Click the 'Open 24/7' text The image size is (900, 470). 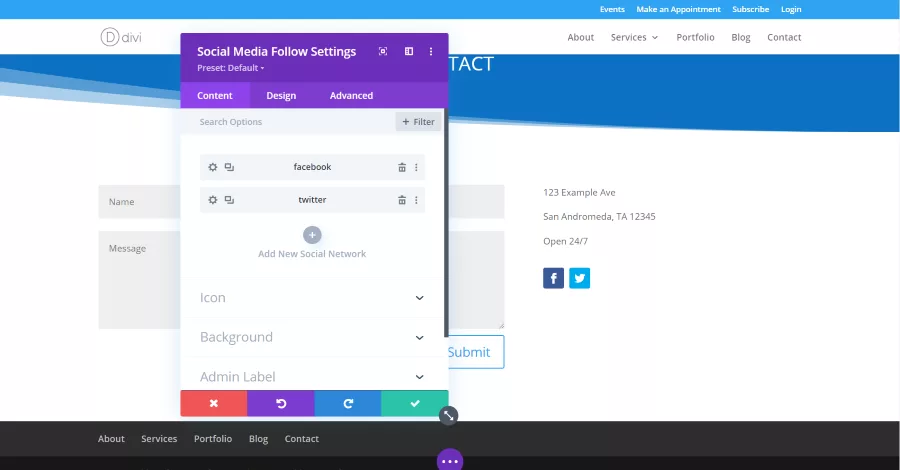pos(565,241)
